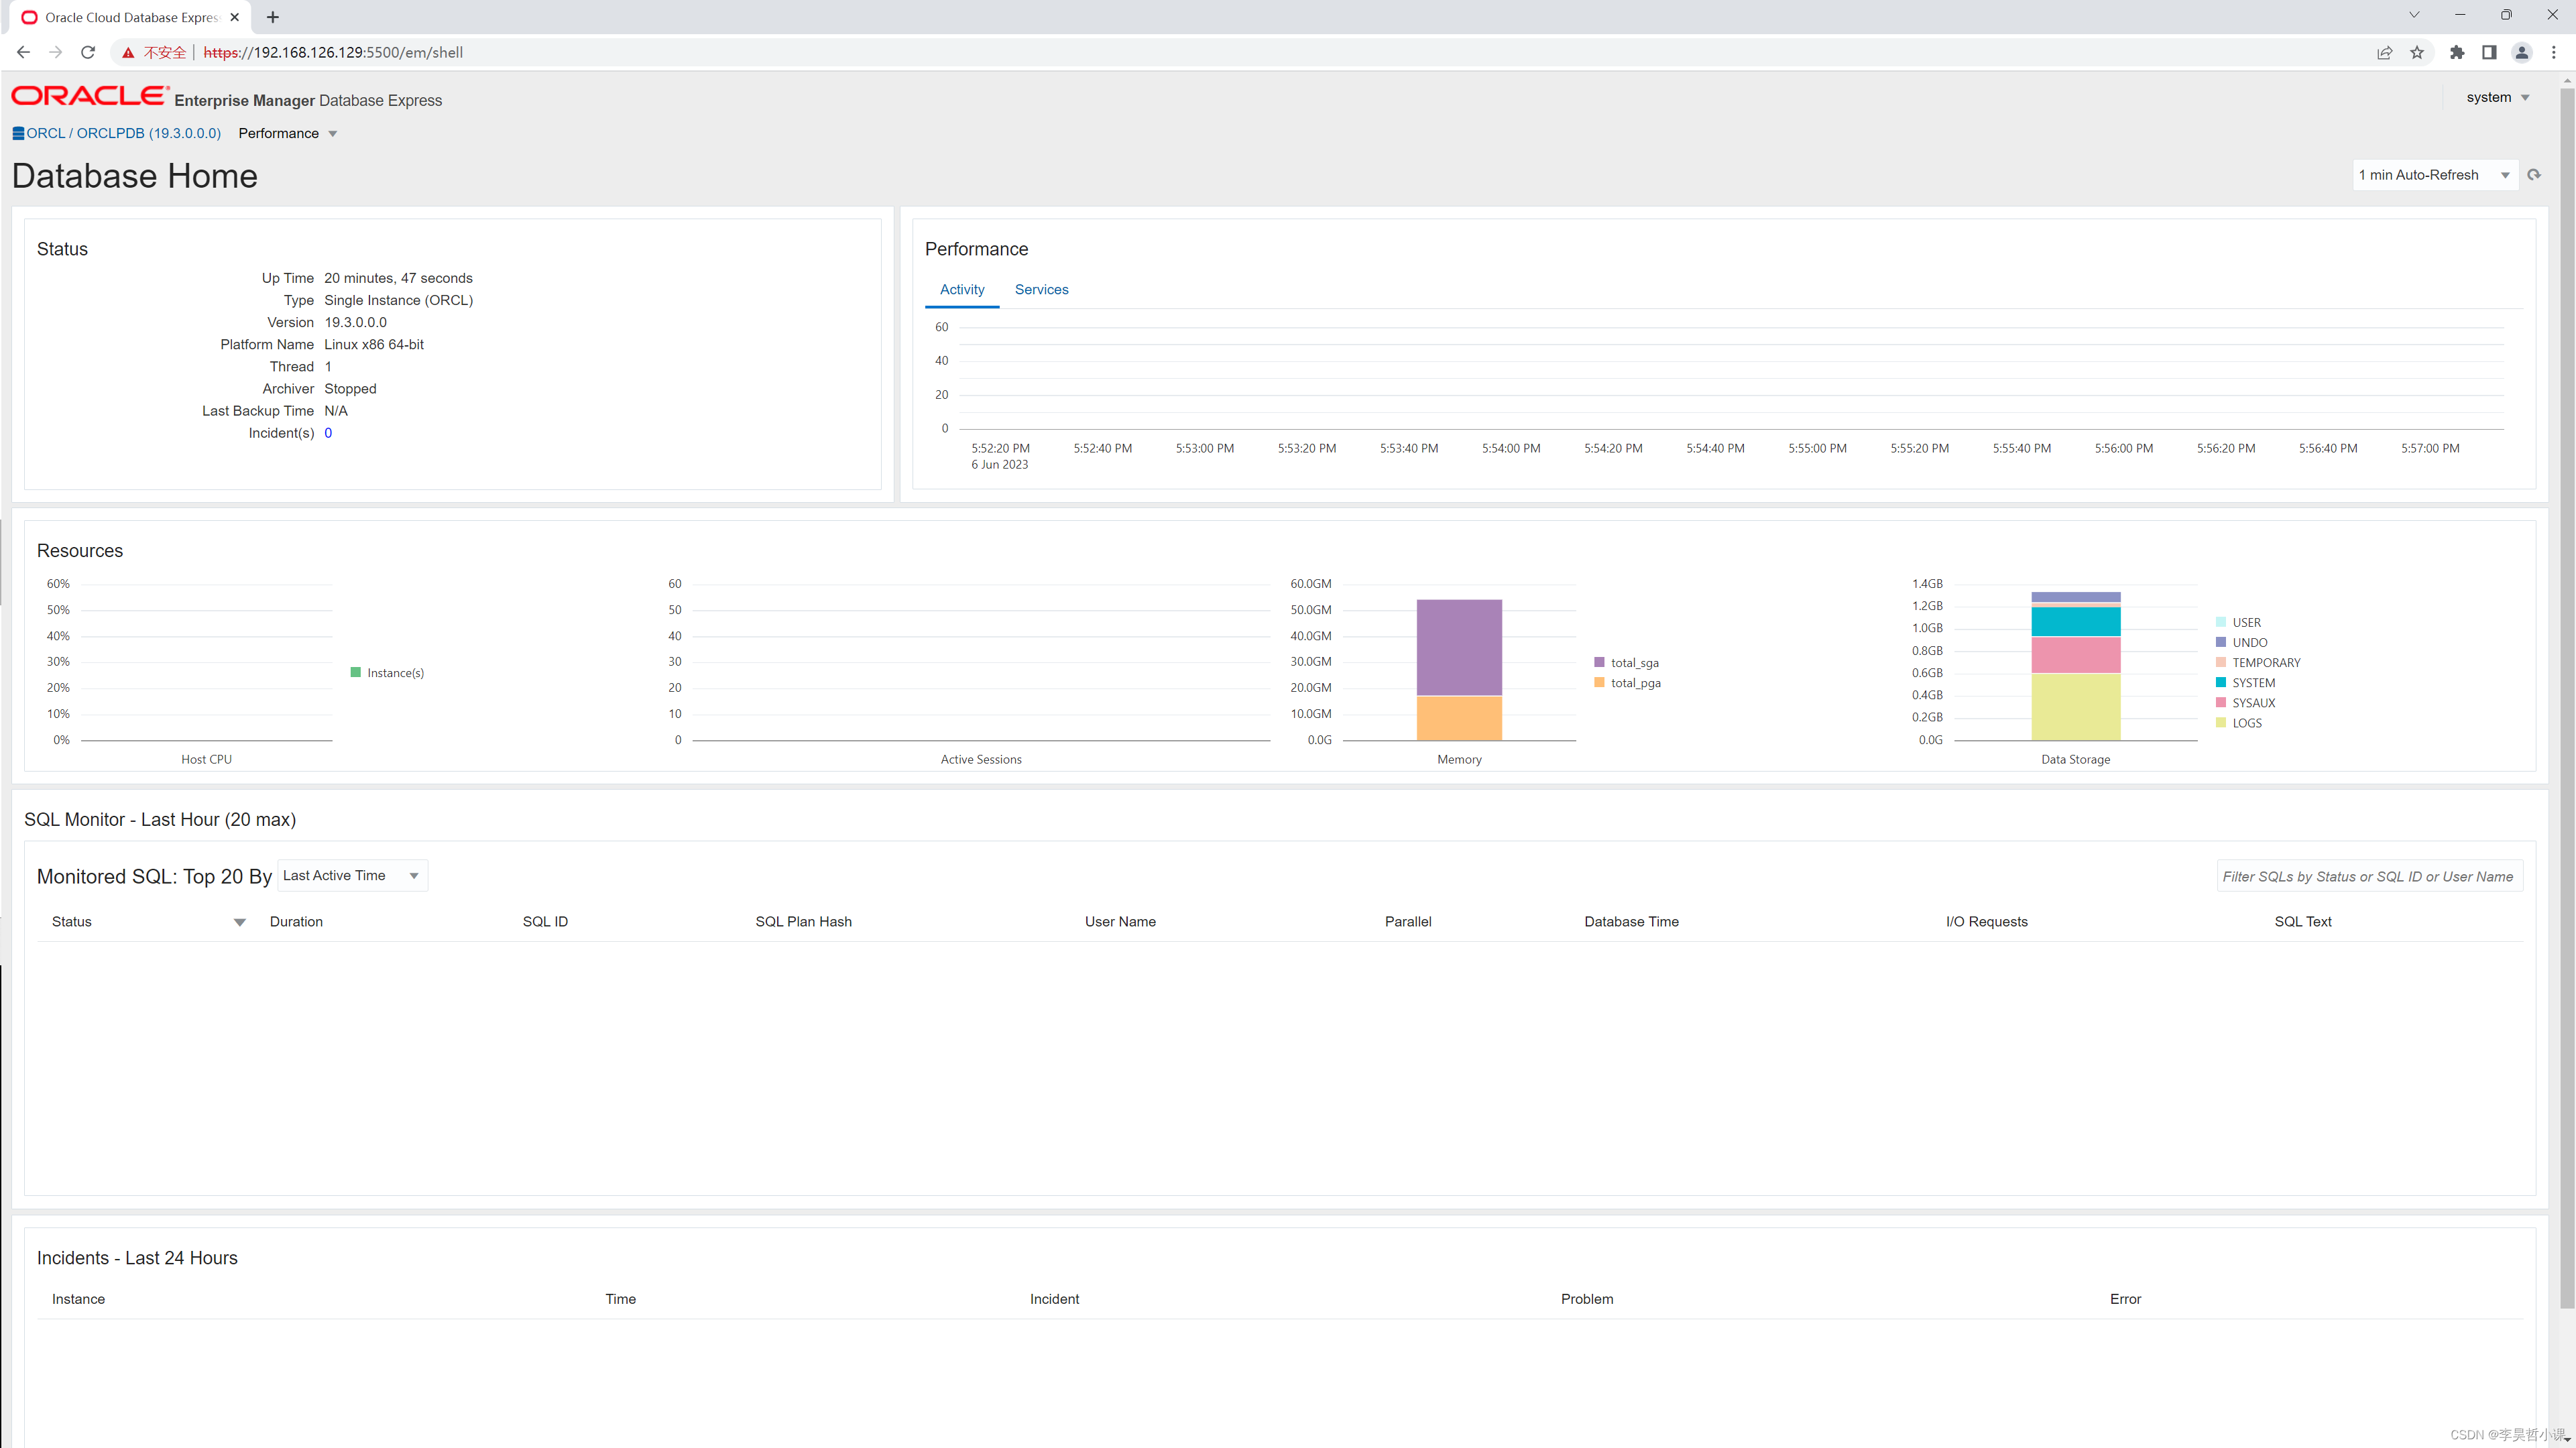Viewport: 2576px width, 1448px height.
Task: Toggle the LOGS legend swatch
Action: pos(2221,722)
